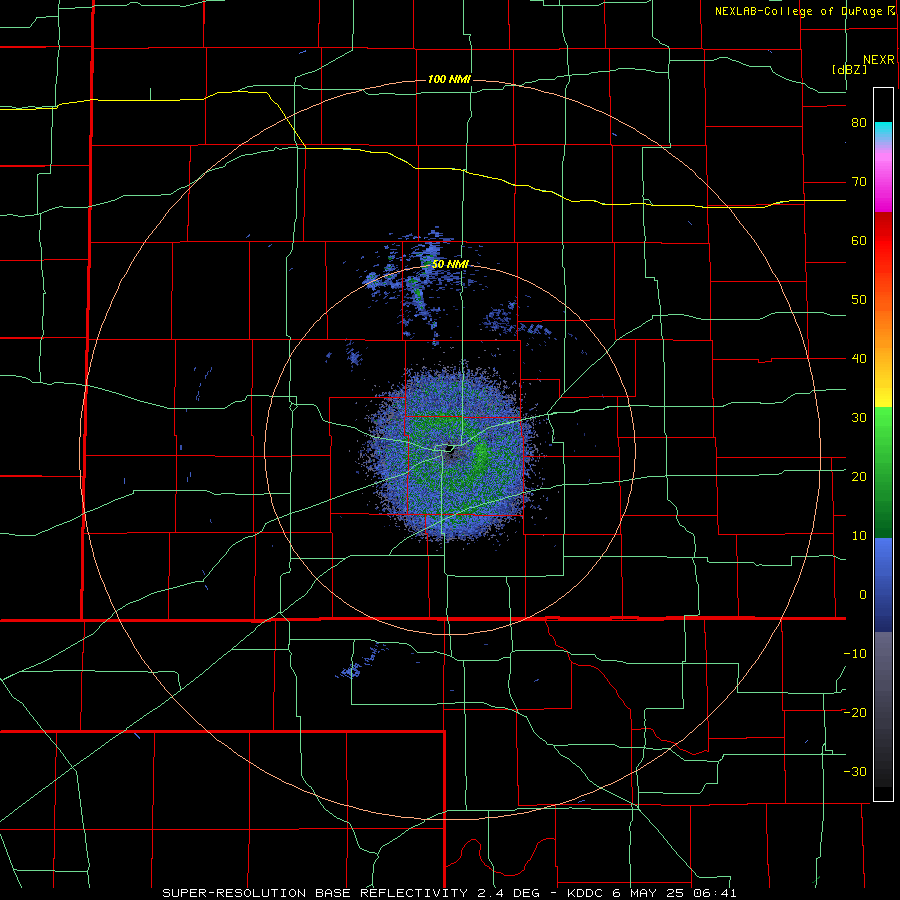The image size is (900, 900).
Task: Click the 50 value on the dBZ scale
Action: coord(859,300)
